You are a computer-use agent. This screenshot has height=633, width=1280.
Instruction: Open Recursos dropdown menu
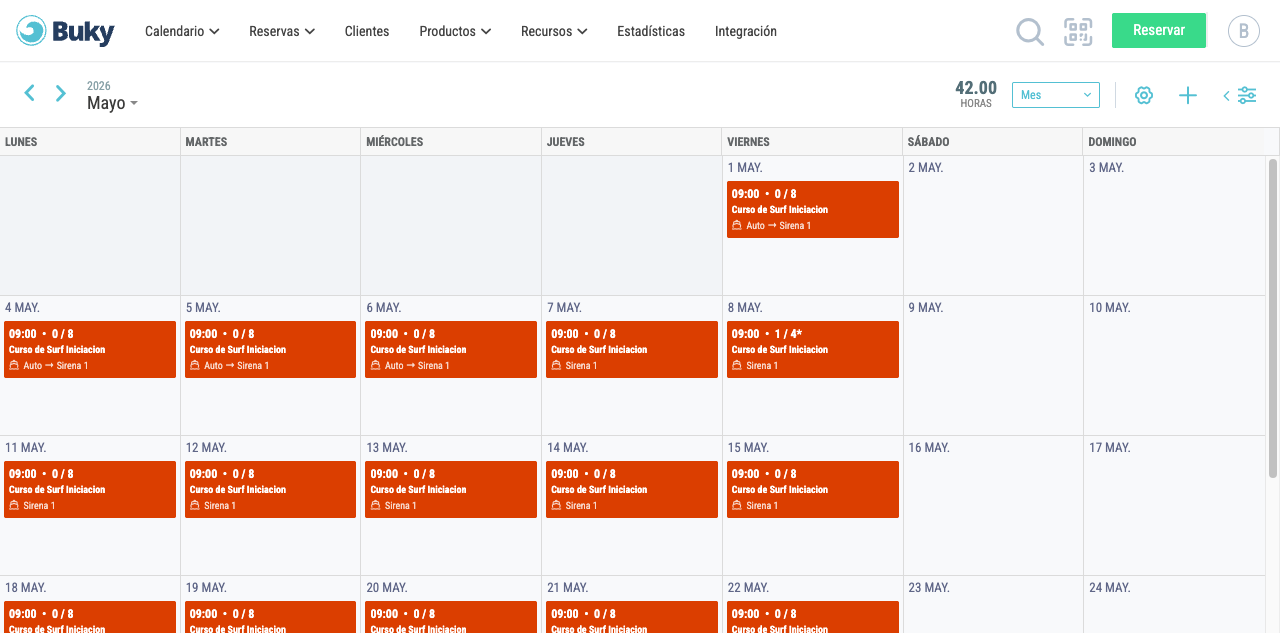pos(554,31)
